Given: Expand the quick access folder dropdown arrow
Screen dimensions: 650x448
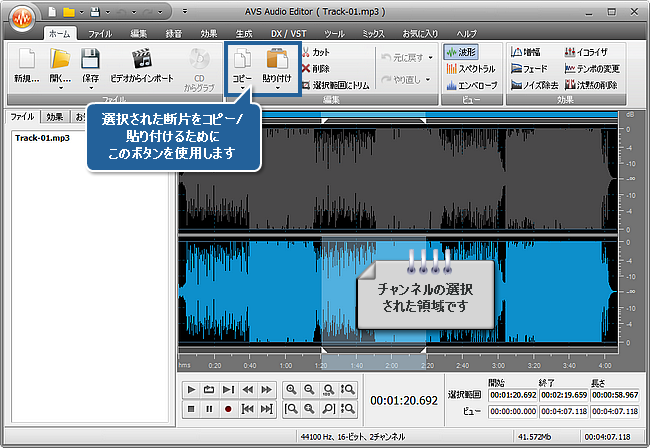Looking at the screenshot, I should point(82,12).
